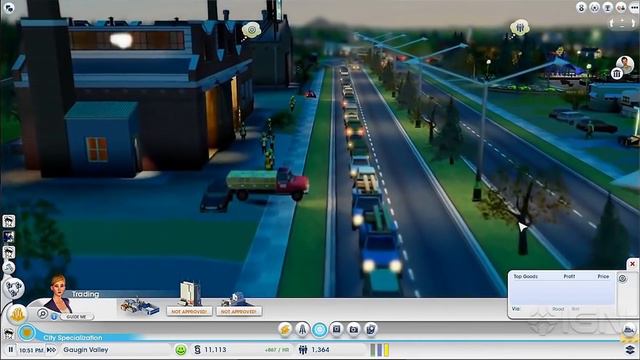Click the GUIDE ME button
Screen dimensions: 640x360
point(77,317)
